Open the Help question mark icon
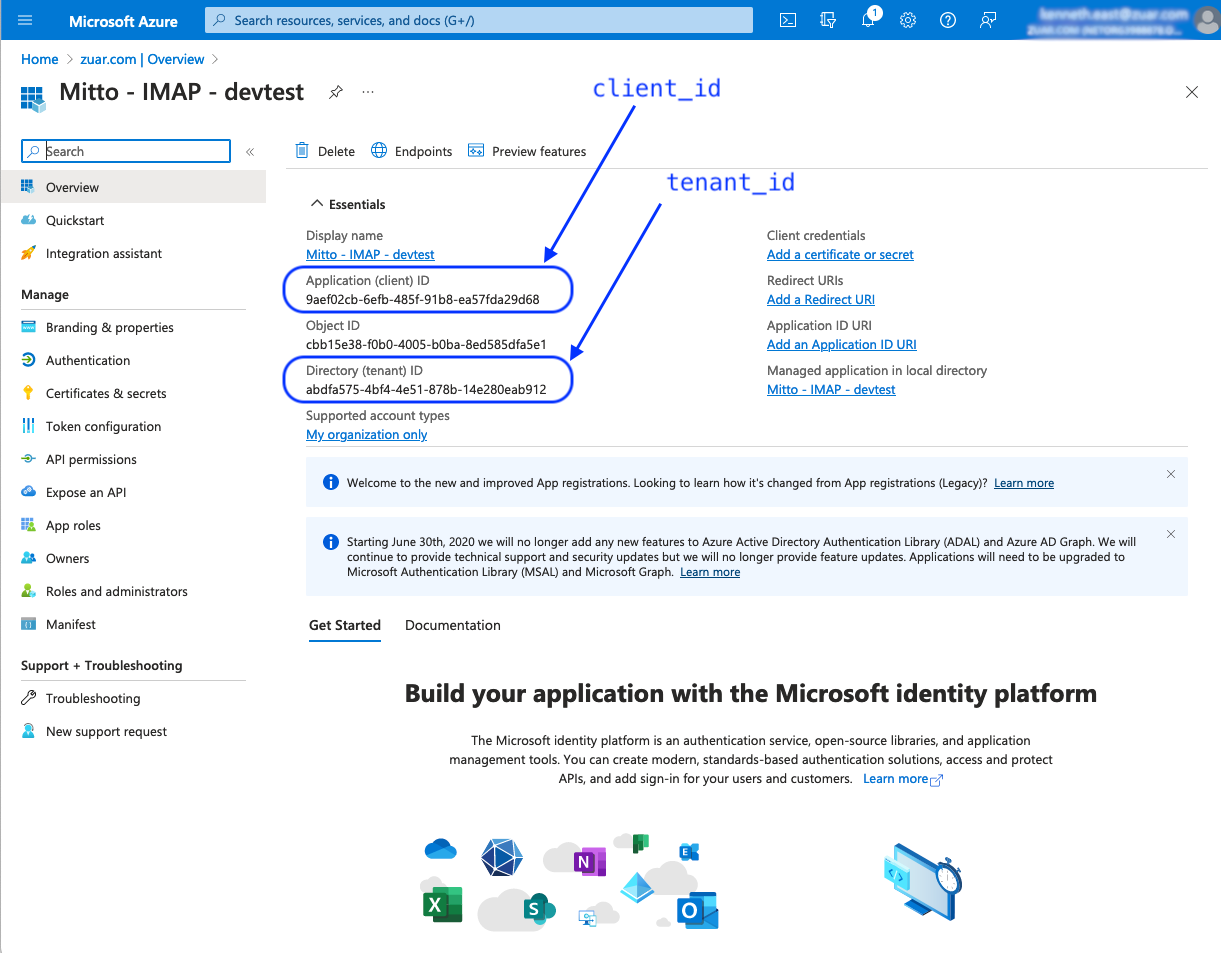Image resolution: width=1221 pixels, height=953 pixels. coord(948,20)
